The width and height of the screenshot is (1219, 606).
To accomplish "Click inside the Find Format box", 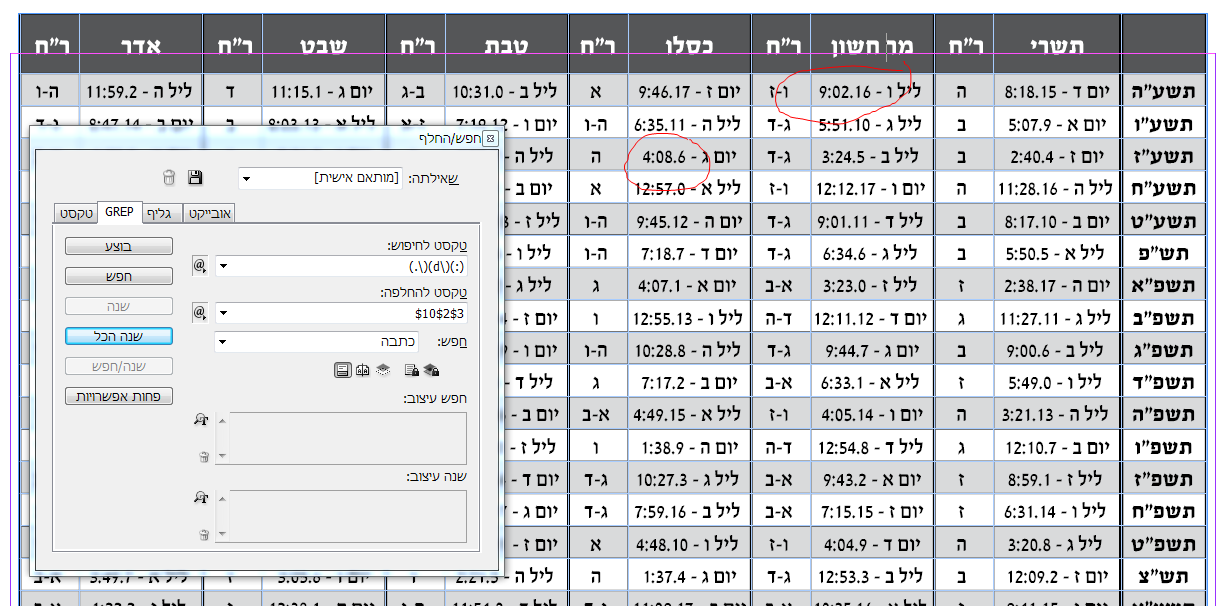I will click(x=347, y=438).
